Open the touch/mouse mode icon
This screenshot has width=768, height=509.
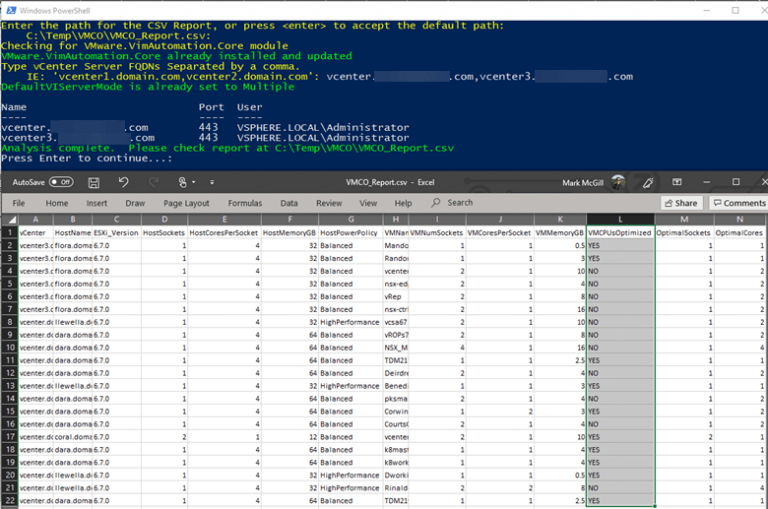click(x=182, y=182)
